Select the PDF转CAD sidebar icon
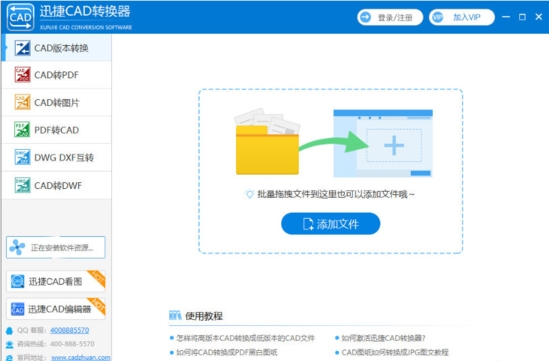The height and width of the screenshot is (361, 549). click(x=22, y=130)
